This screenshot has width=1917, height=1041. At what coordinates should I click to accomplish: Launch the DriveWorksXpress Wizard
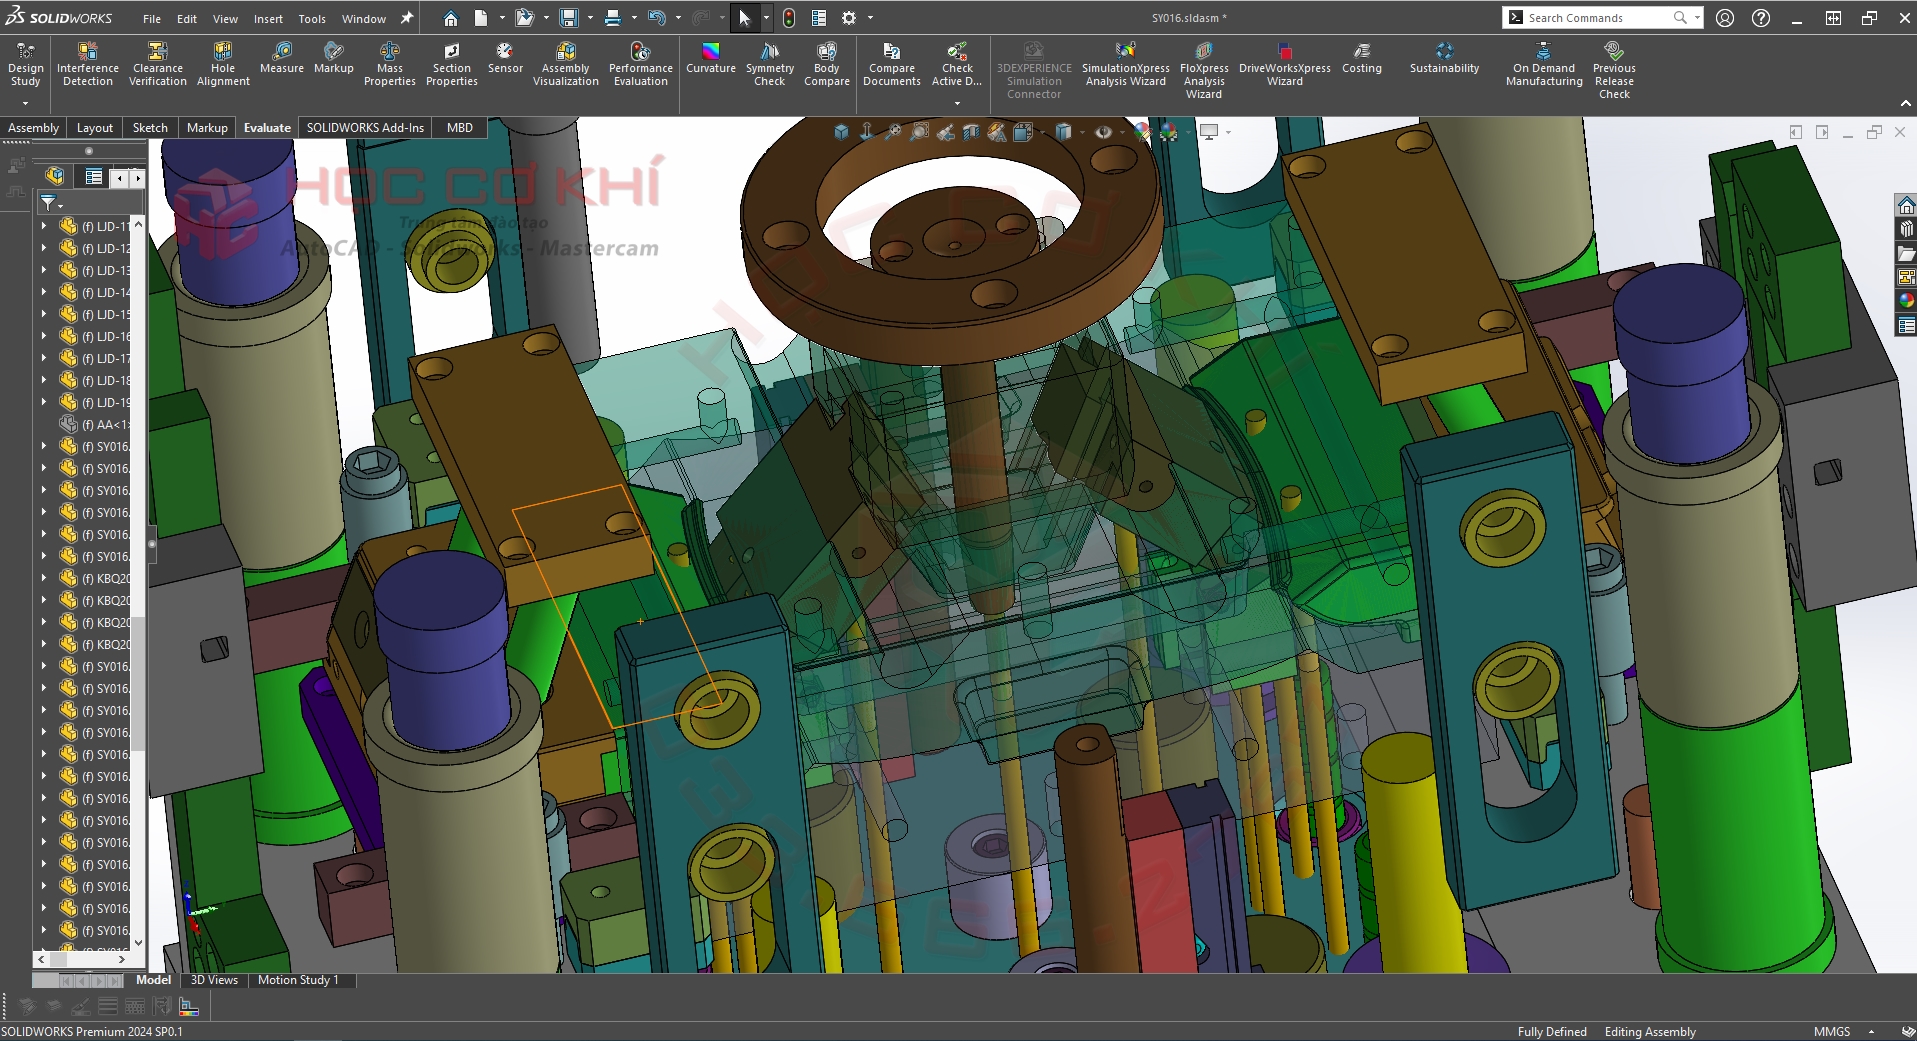pyautogui.click(x=1285, y=65)
